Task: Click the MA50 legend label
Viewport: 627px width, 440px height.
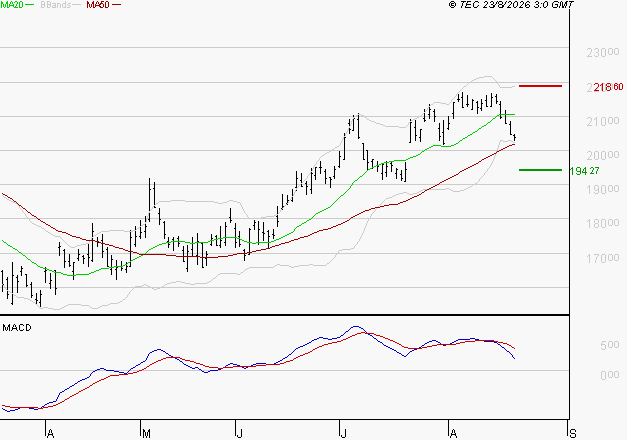Action: click(x=98, y=5)
